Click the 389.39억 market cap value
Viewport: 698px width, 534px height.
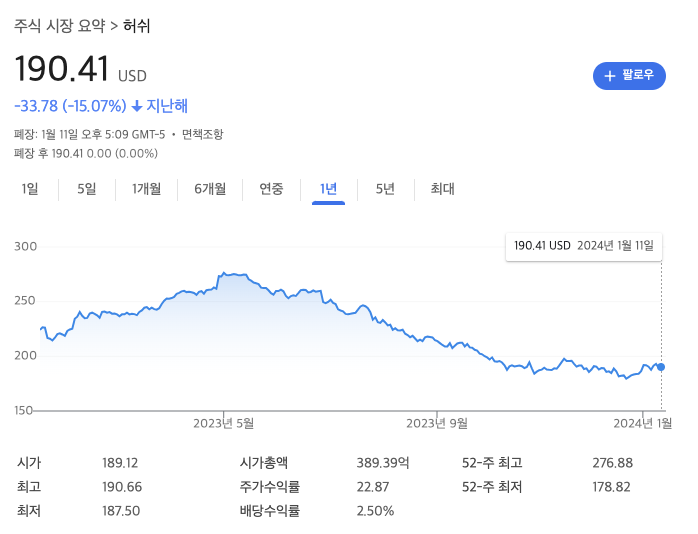tap(383, 463)
